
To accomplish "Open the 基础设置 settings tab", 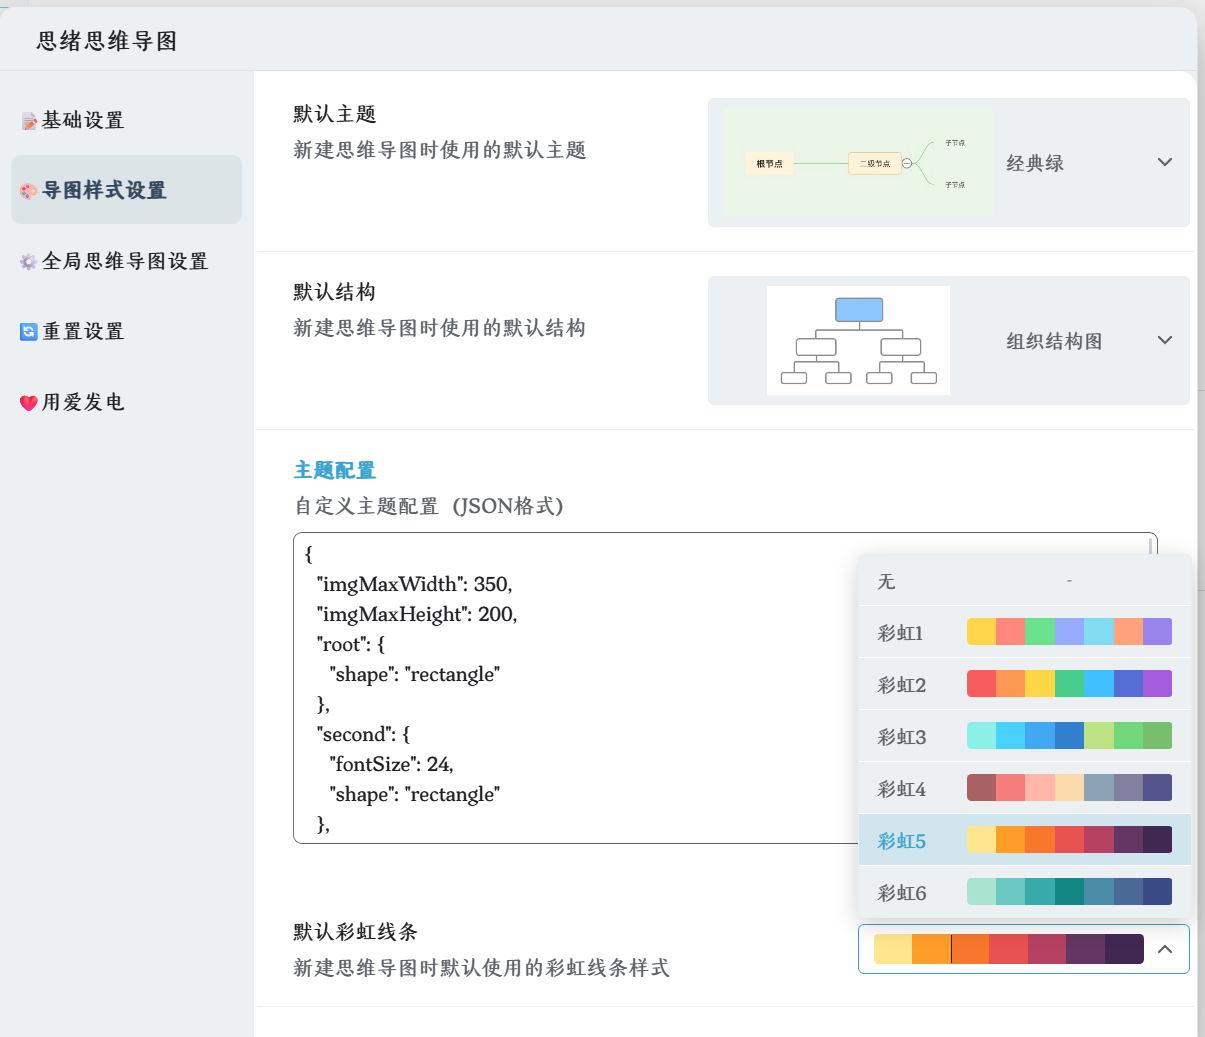I will [x=83, y=121].
